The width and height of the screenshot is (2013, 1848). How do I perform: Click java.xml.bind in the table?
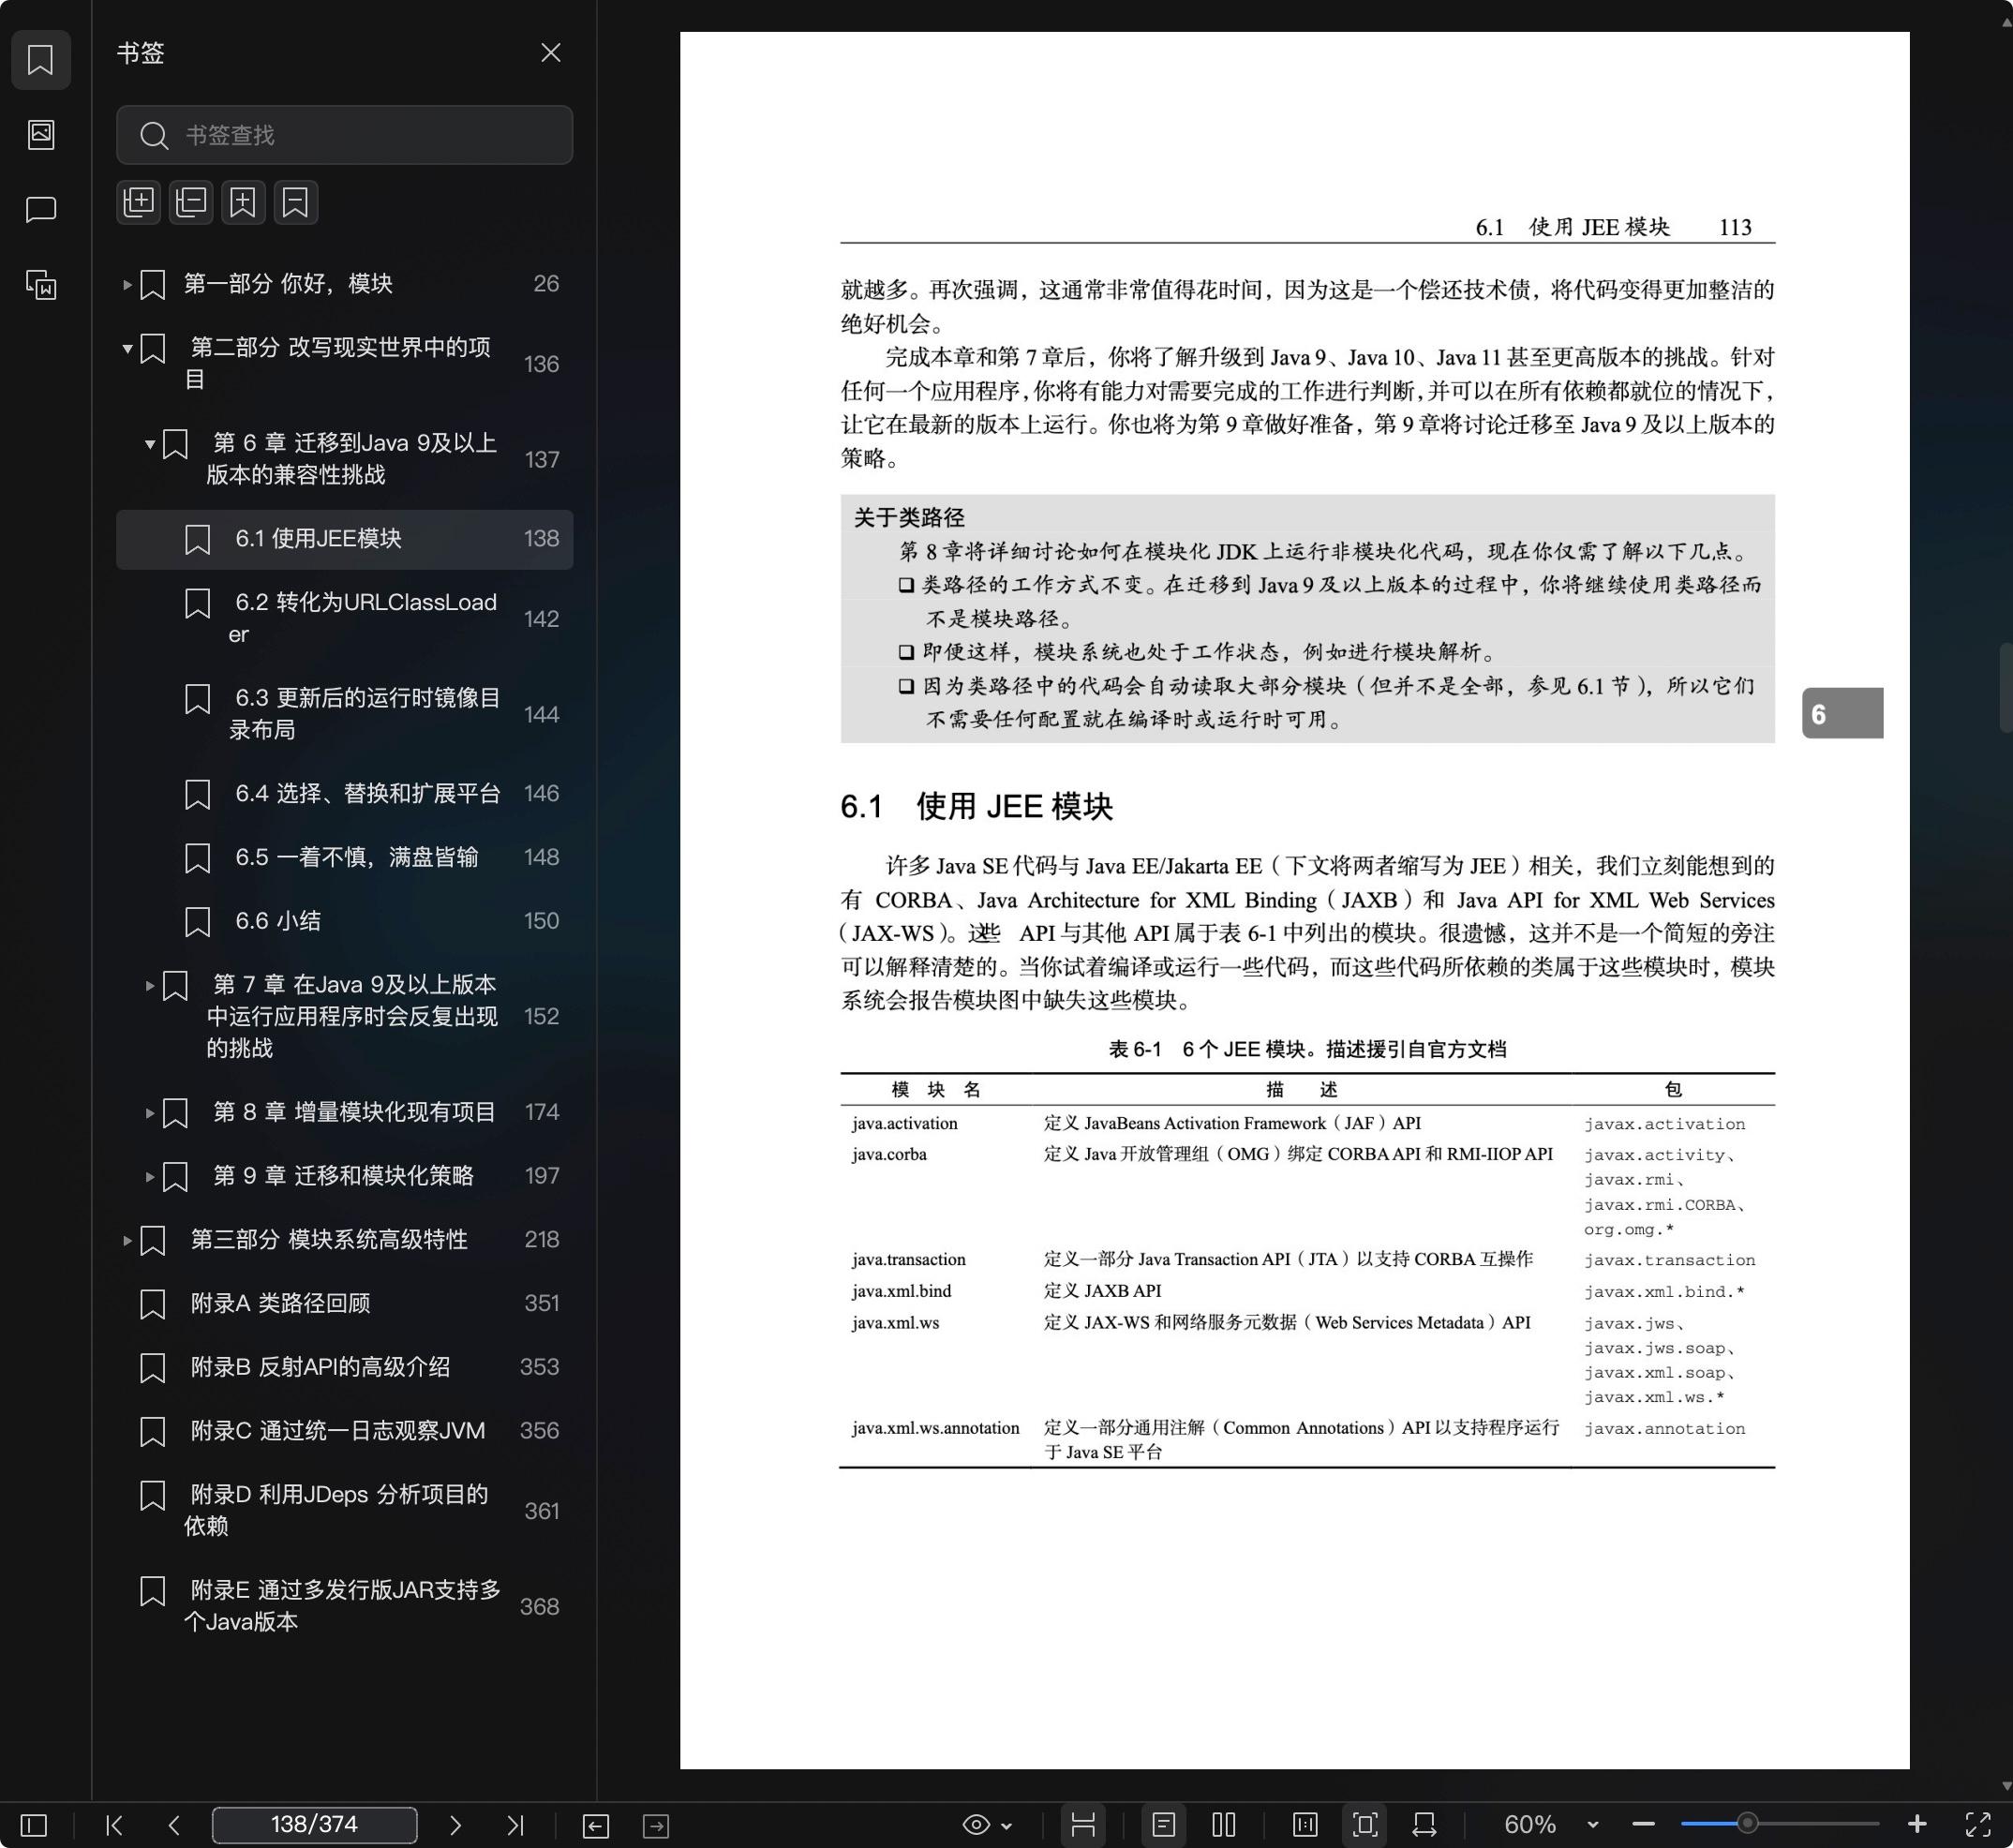pyautogui.click(x=901, y=1291)
